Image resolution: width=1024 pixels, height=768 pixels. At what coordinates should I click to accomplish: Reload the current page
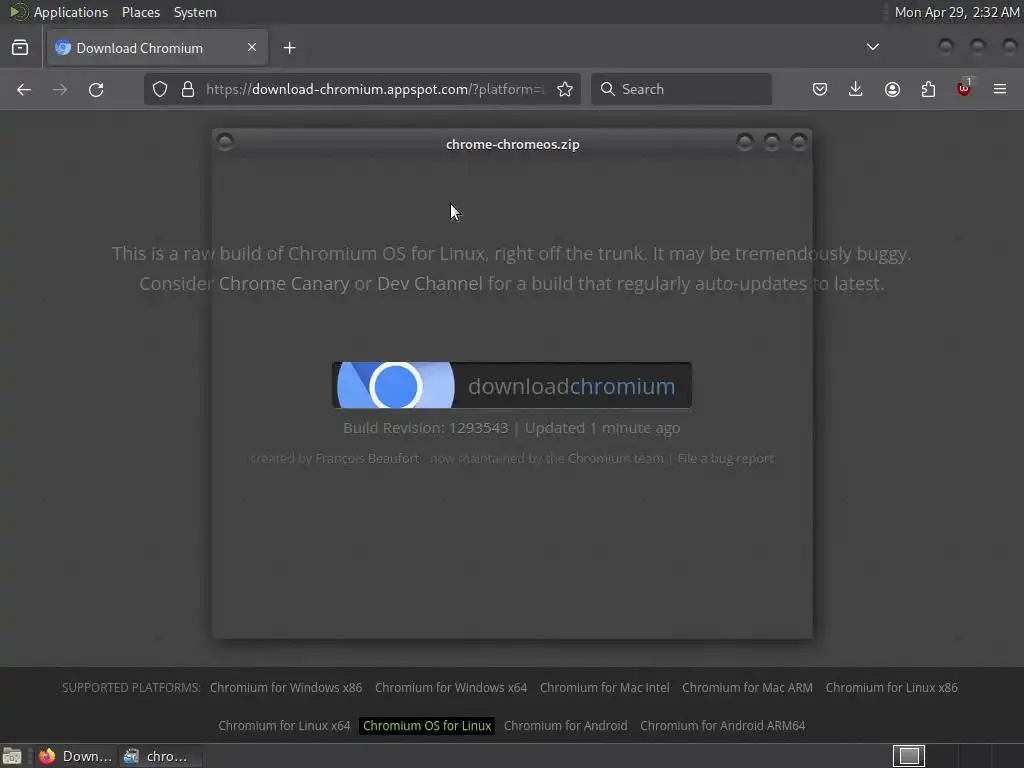[x=96, y=89]
